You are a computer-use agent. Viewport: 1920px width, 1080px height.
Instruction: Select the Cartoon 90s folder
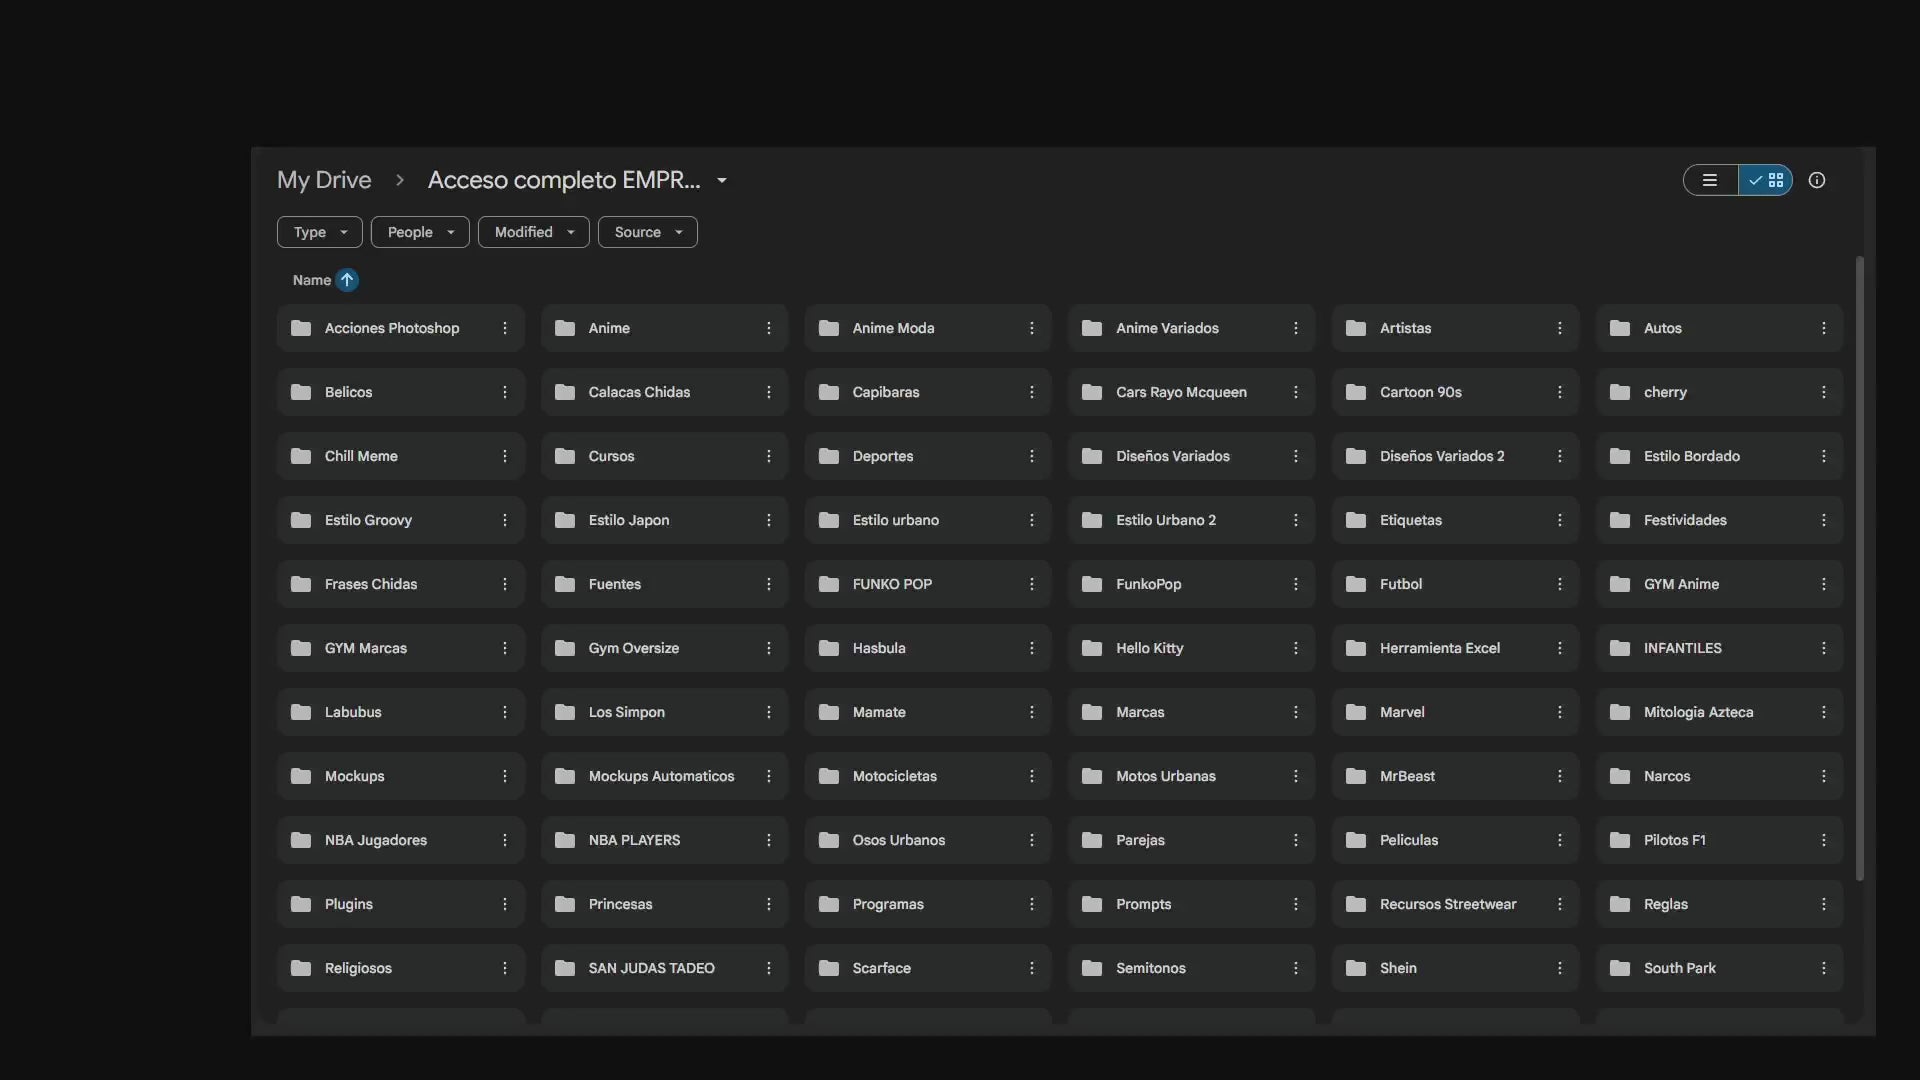[x=1455, y=392]
